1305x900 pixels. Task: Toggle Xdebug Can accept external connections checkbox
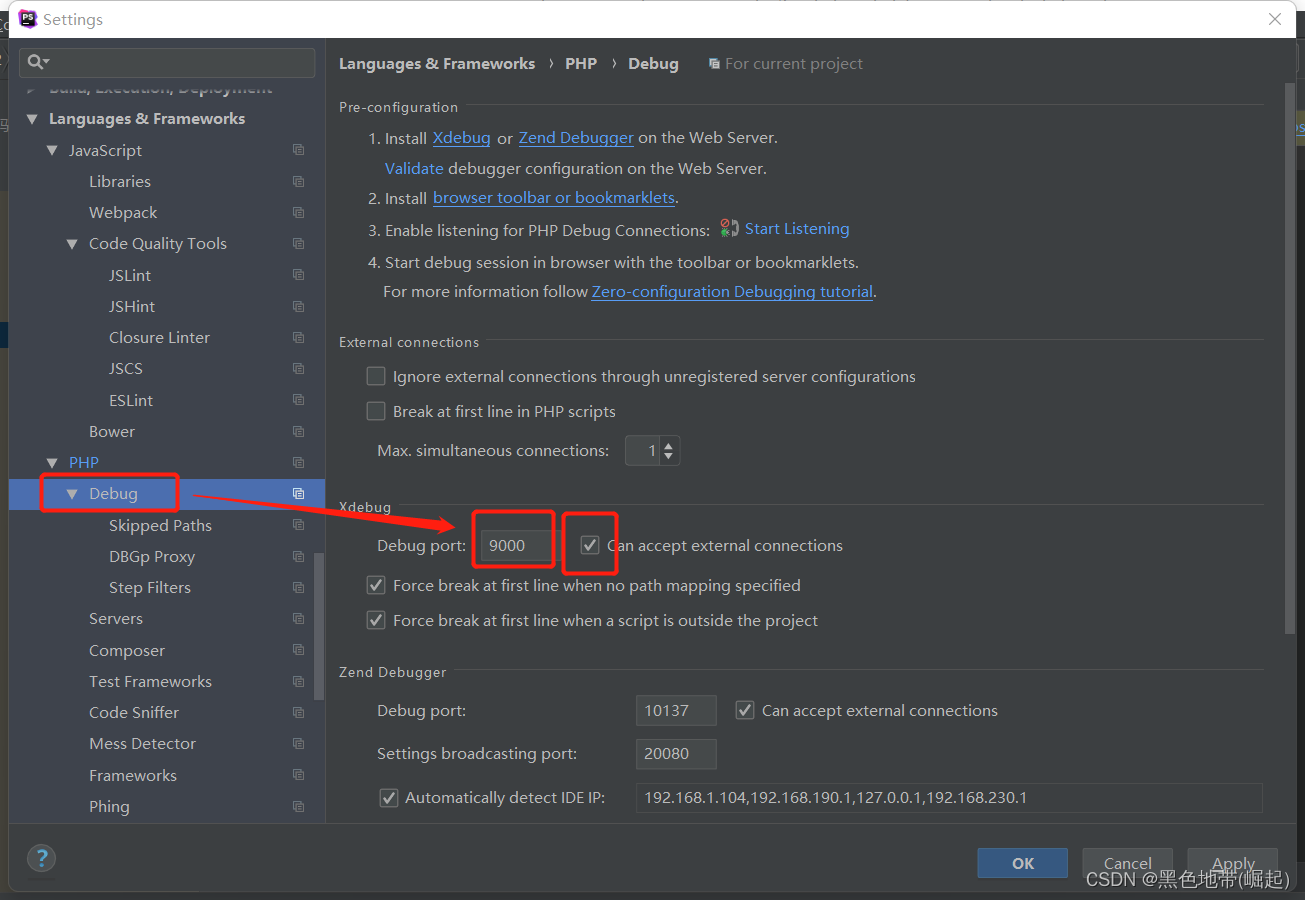[590, 545]
